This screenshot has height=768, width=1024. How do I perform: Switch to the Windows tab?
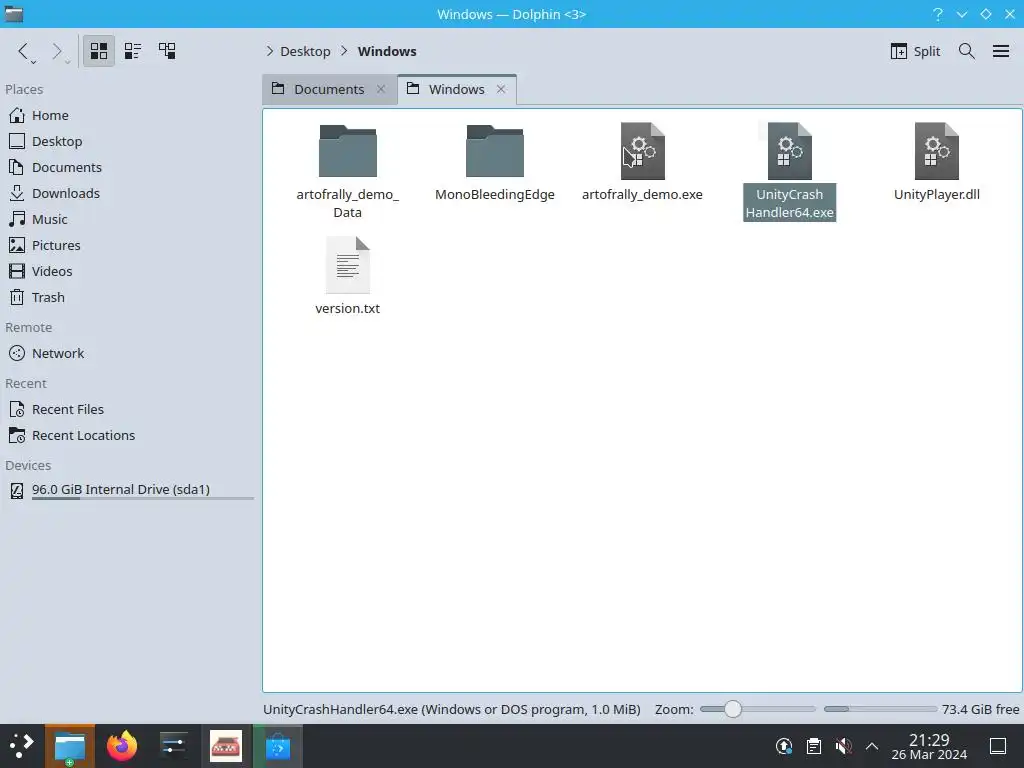(x=456, y=89)
